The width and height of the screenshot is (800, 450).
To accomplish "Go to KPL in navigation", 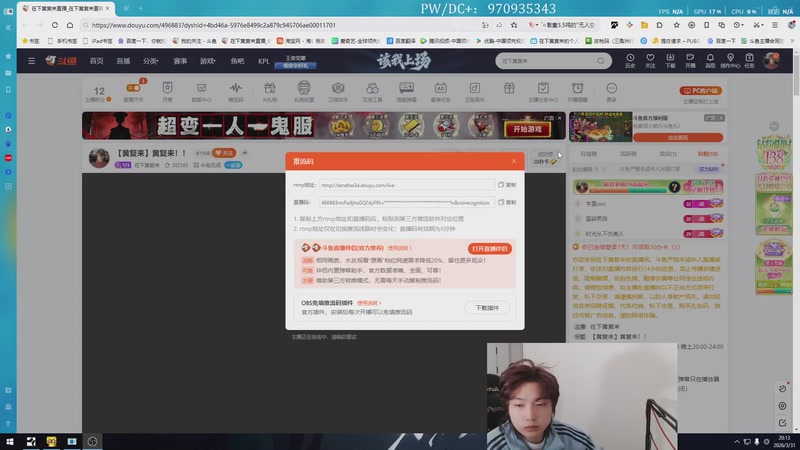I will [263, 61].
